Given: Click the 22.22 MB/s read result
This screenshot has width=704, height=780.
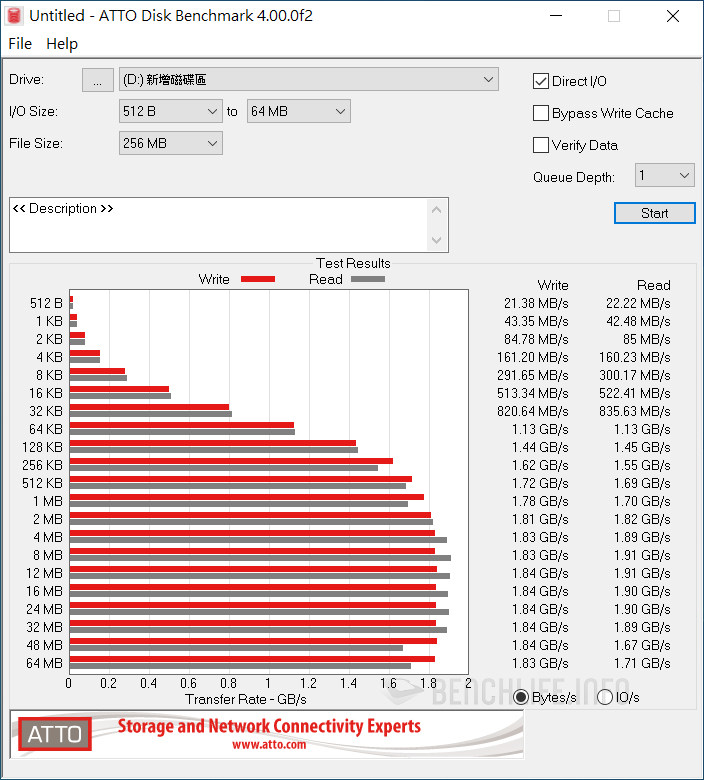Looking at the screenshot, I should pos(638,303).
